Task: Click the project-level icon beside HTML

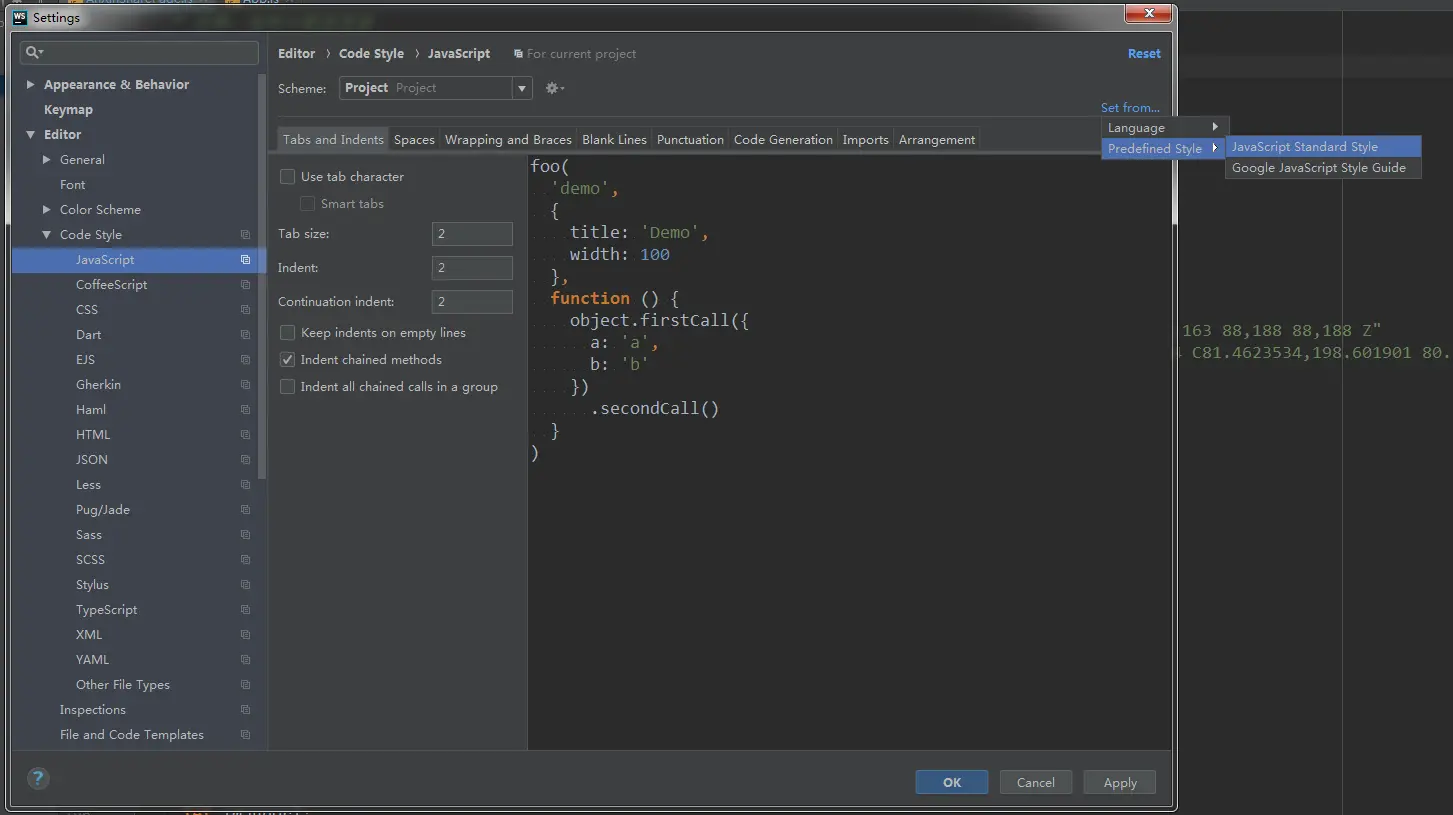Action: (x=245, y=435)
